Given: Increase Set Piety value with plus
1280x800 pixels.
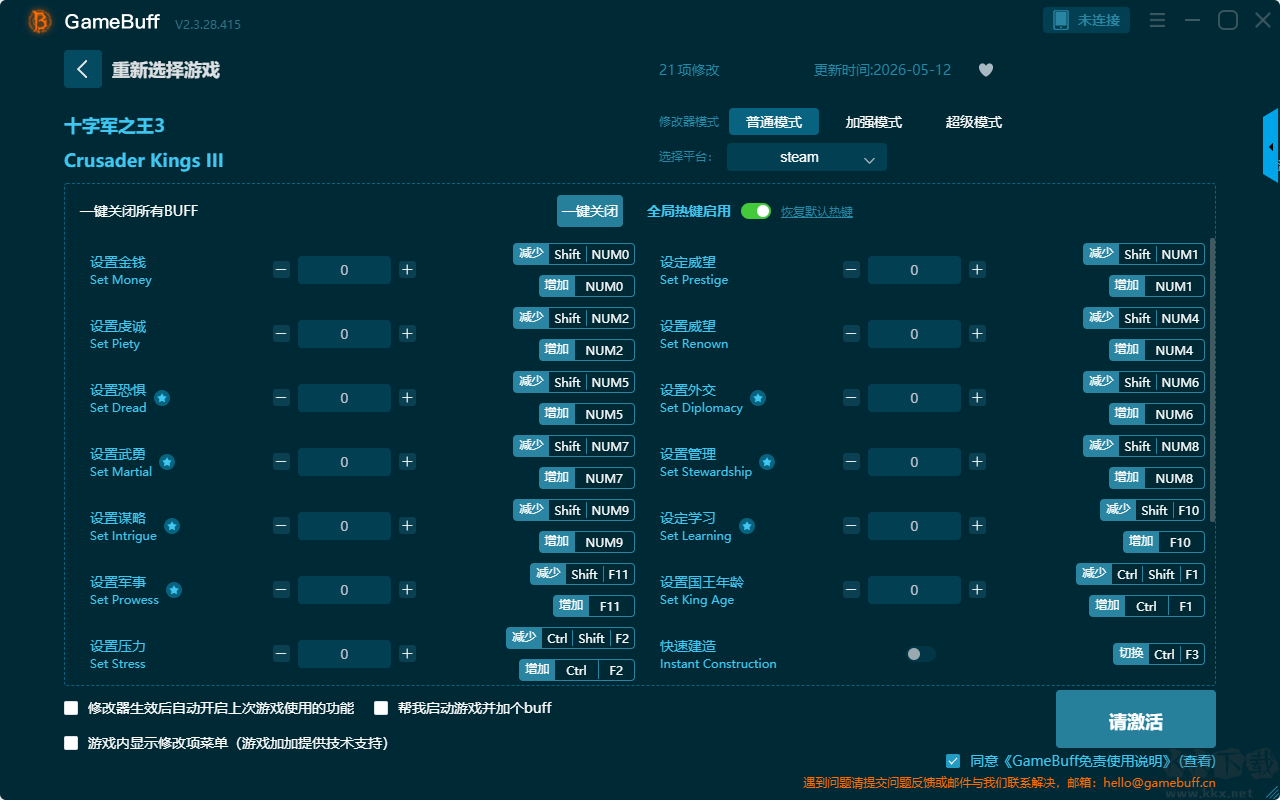Looking at the screenshot, I should pos(407,334).
